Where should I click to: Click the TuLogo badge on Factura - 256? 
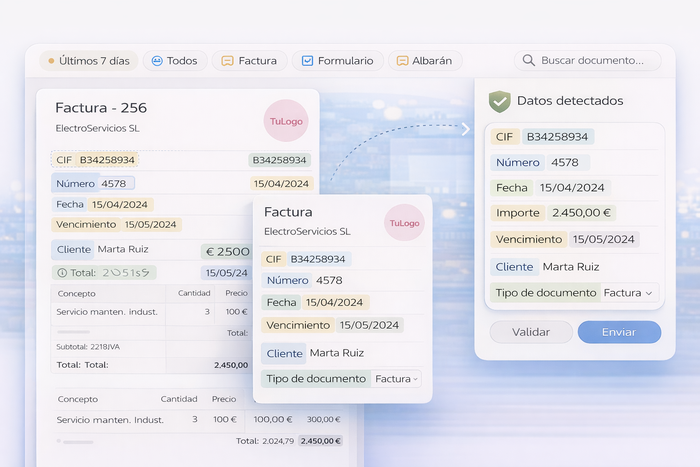(286, 121)
